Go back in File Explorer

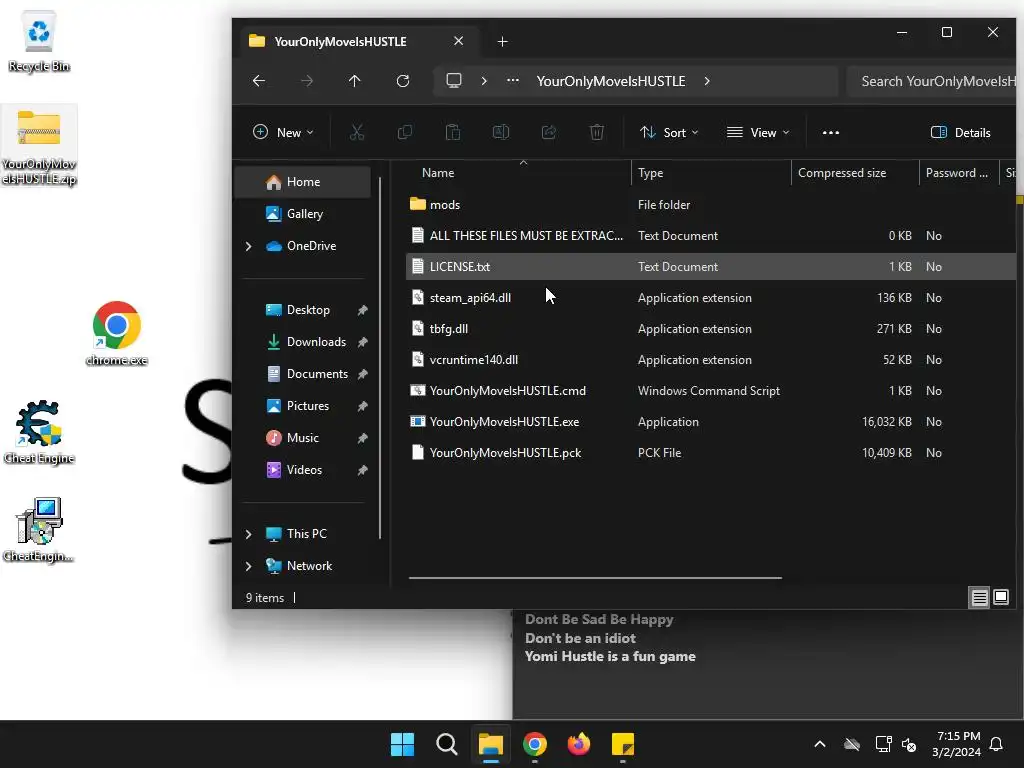pyautogui.click(x=259, y=81)
